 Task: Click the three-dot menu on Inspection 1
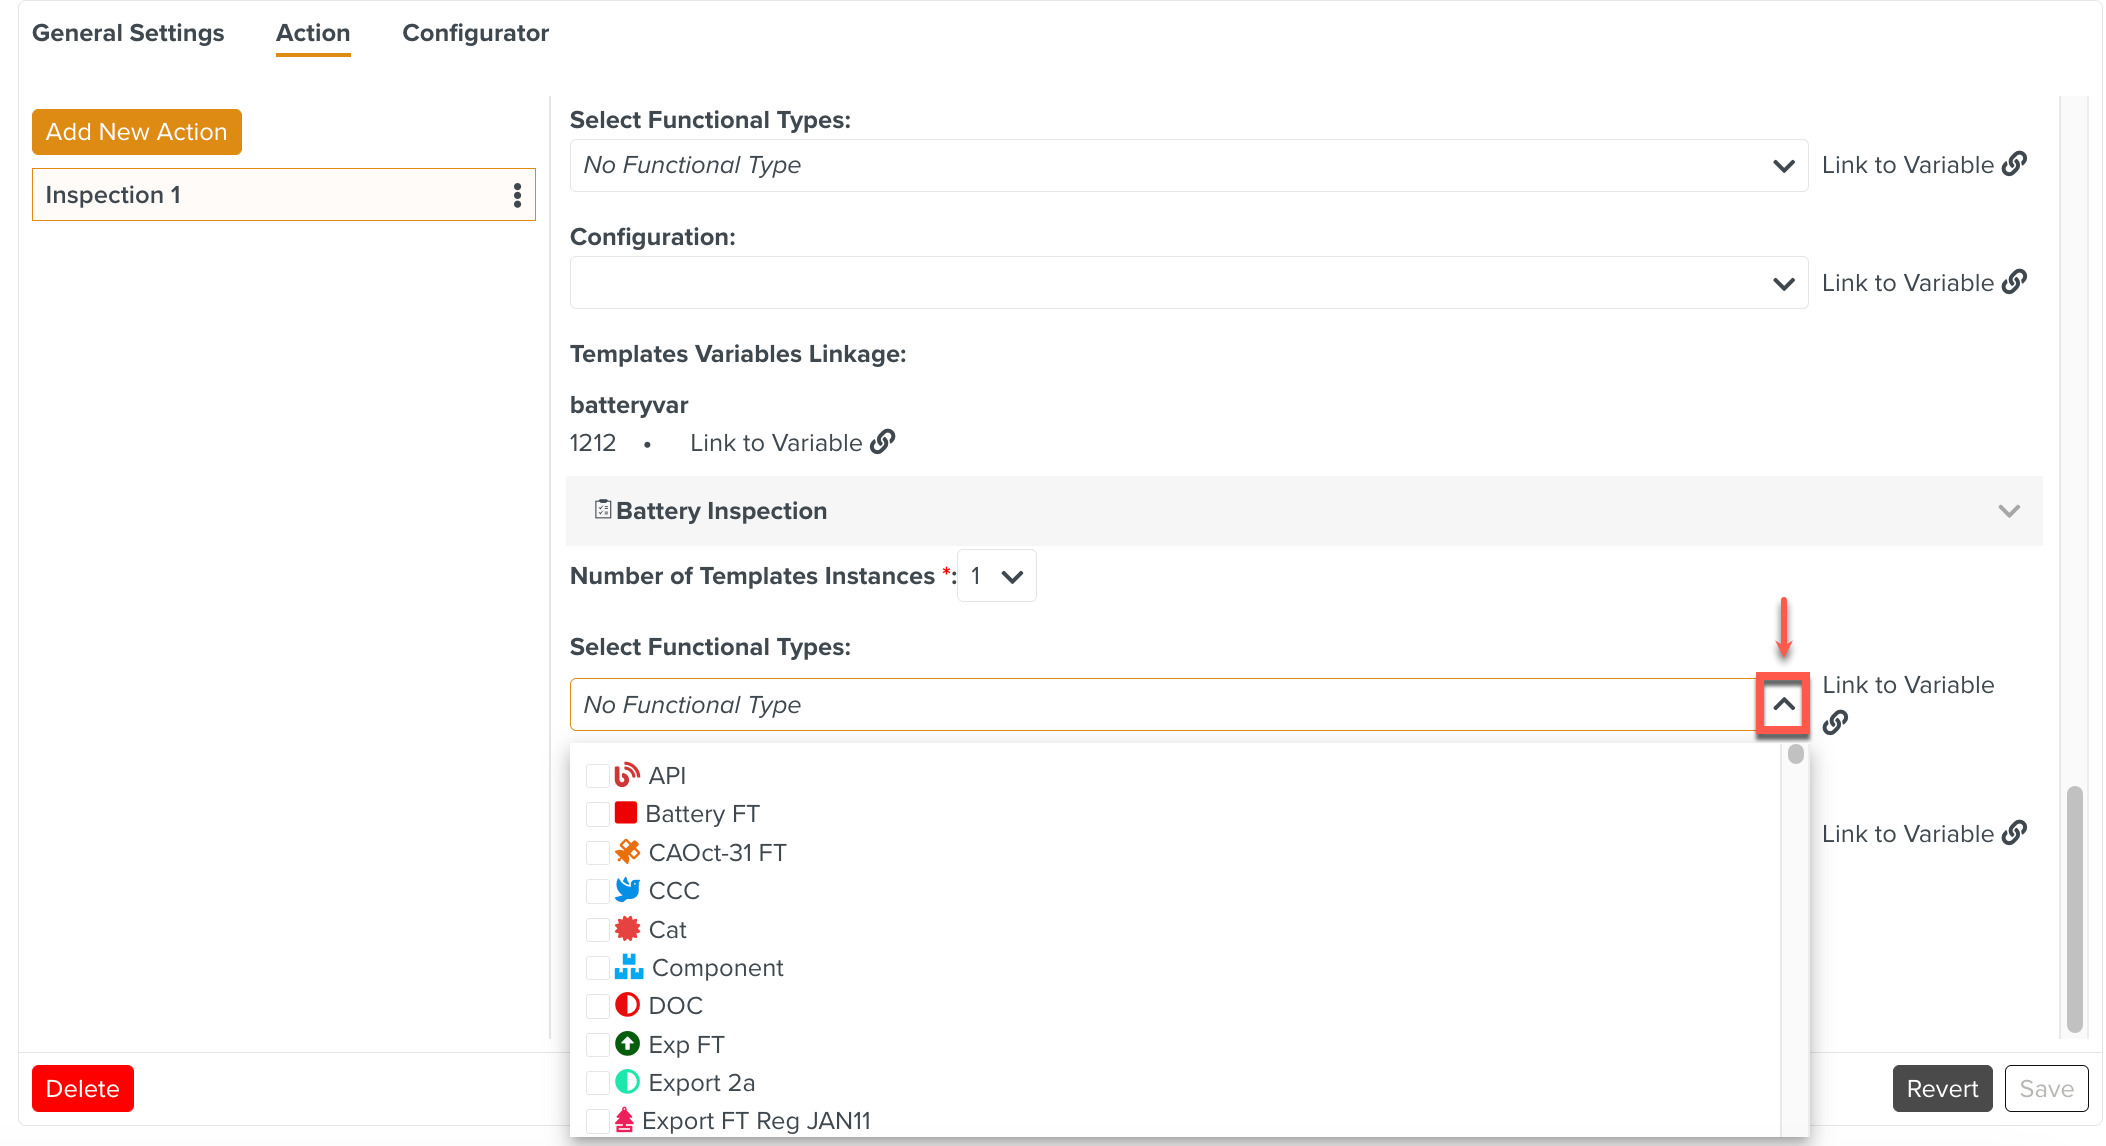[x=517, y=195]
